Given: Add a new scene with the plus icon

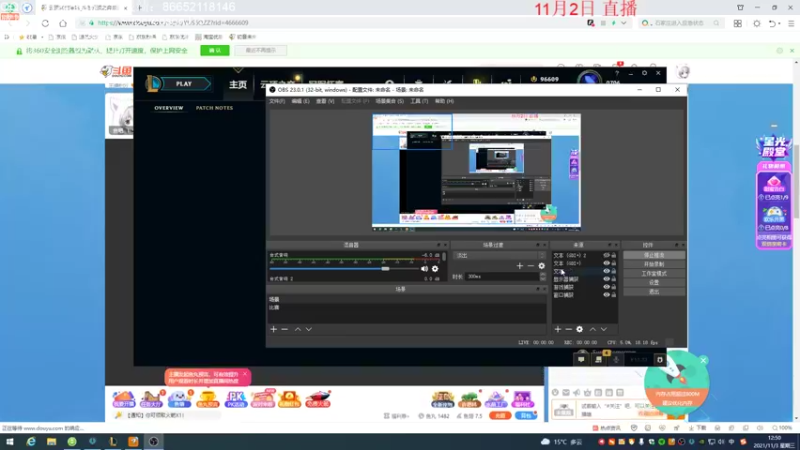Looking at the screenshot, I should click(273, 330).
